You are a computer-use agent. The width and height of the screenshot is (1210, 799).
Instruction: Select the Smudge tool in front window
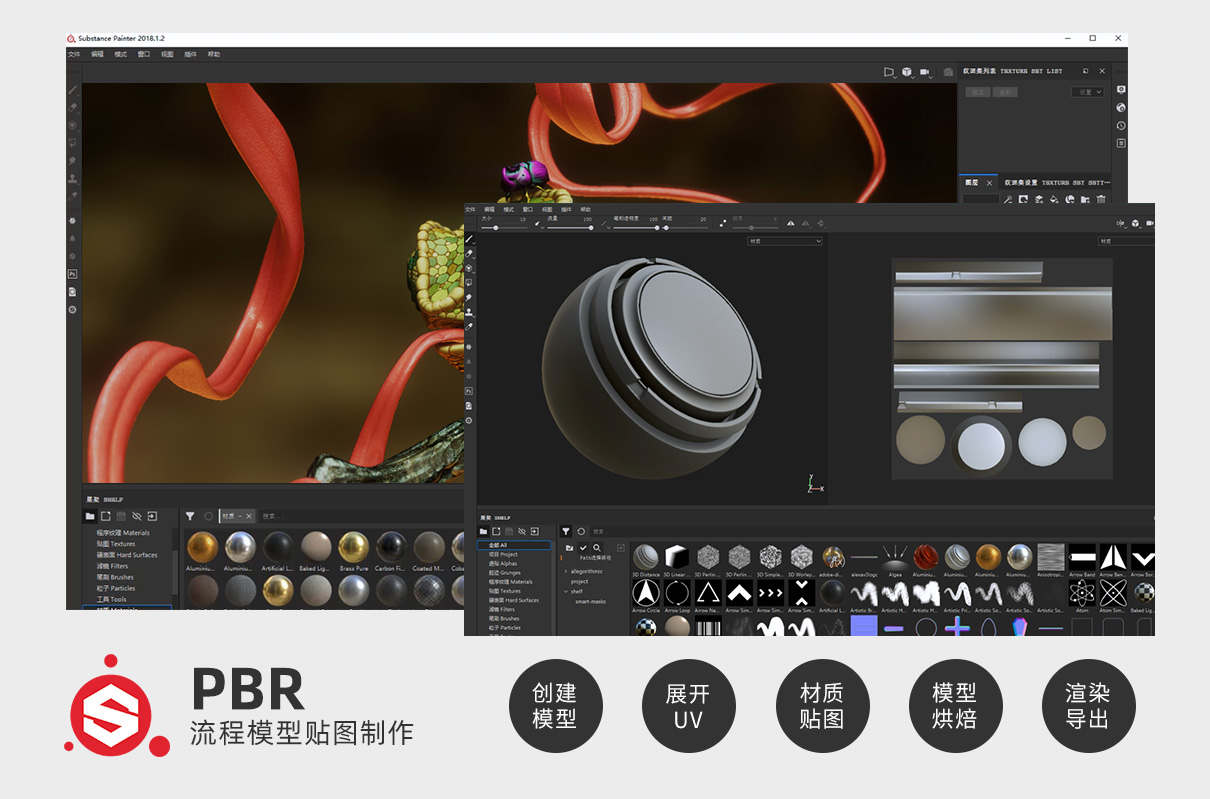pos(469,298)
